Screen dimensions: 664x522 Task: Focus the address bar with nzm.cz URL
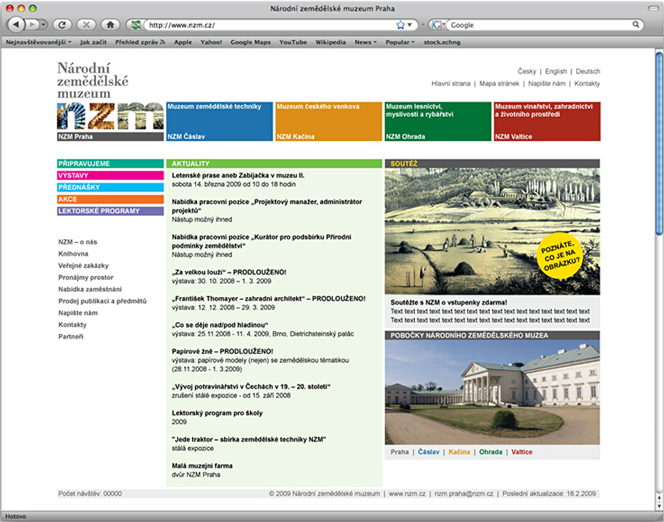point(271,25)
